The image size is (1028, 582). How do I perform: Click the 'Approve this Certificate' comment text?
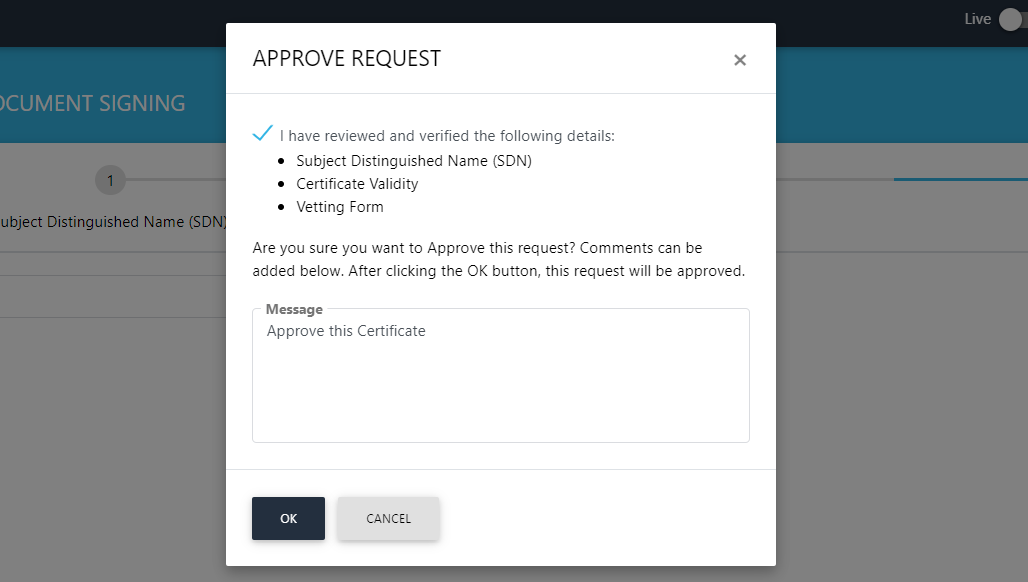coord(346,331)
